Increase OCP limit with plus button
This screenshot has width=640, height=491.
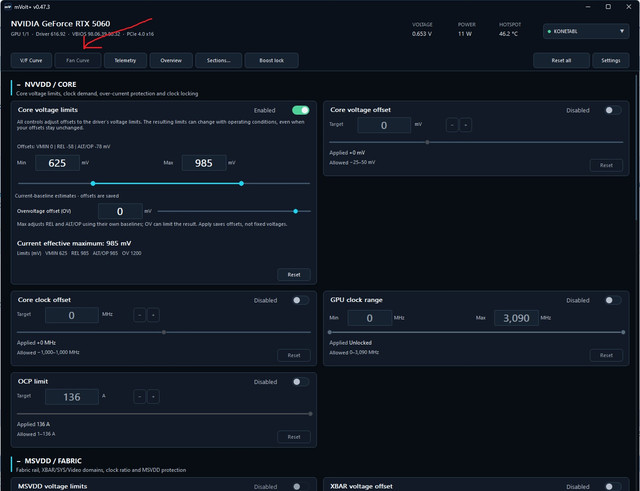[153, 397]
